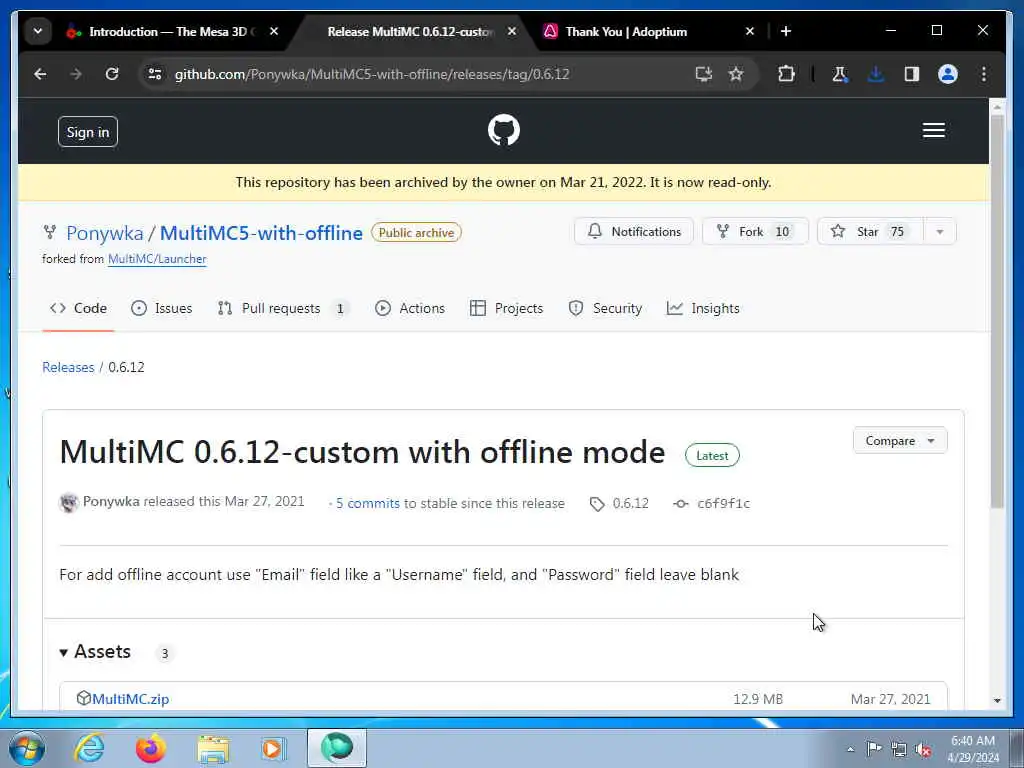The image size is (1024, 768).
Task: Open the taskbar clock showing 6:40 AM
Action: click(x=973, y=749)
